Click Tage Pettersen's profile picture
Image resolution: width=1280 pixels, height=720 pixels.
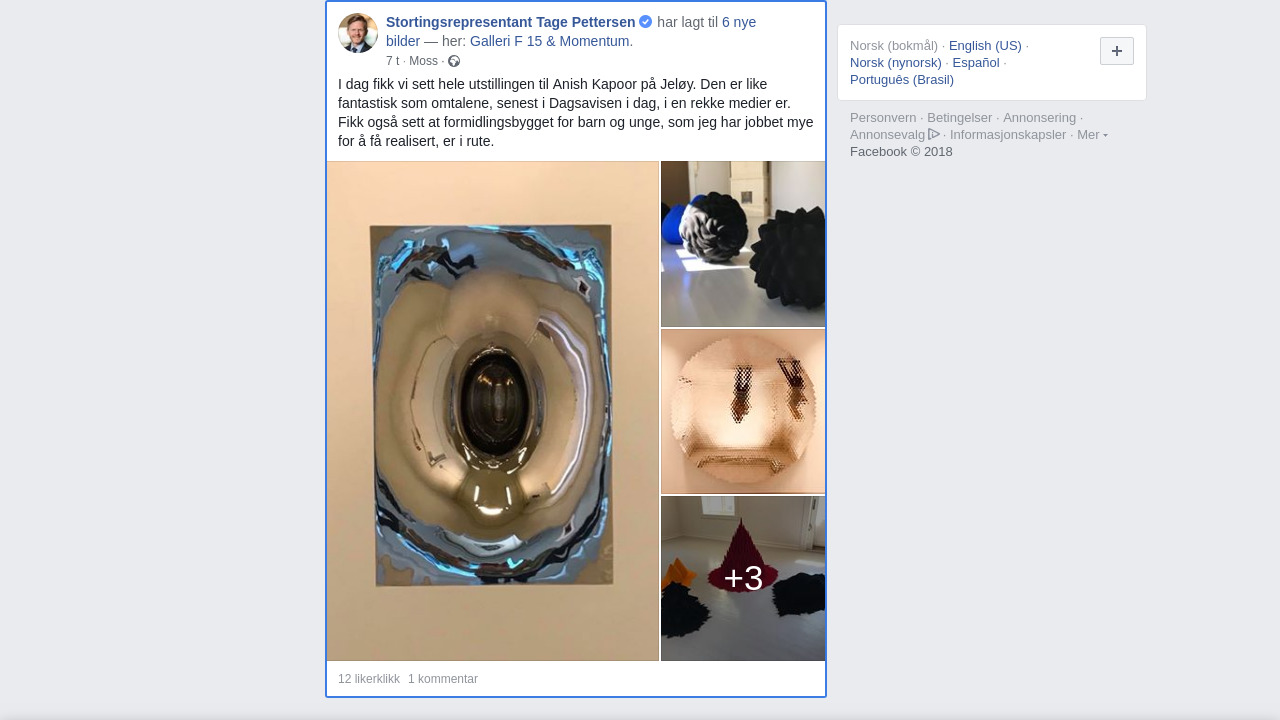tap(358, 33)
